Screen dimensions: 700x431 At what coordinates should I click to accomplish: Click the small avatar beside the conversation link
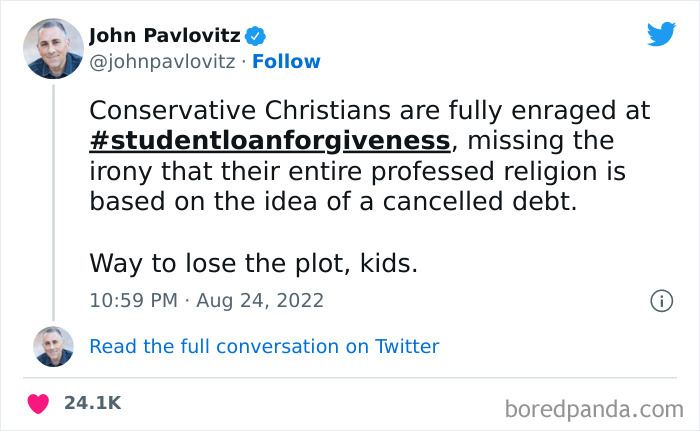(x=53, y=346)
